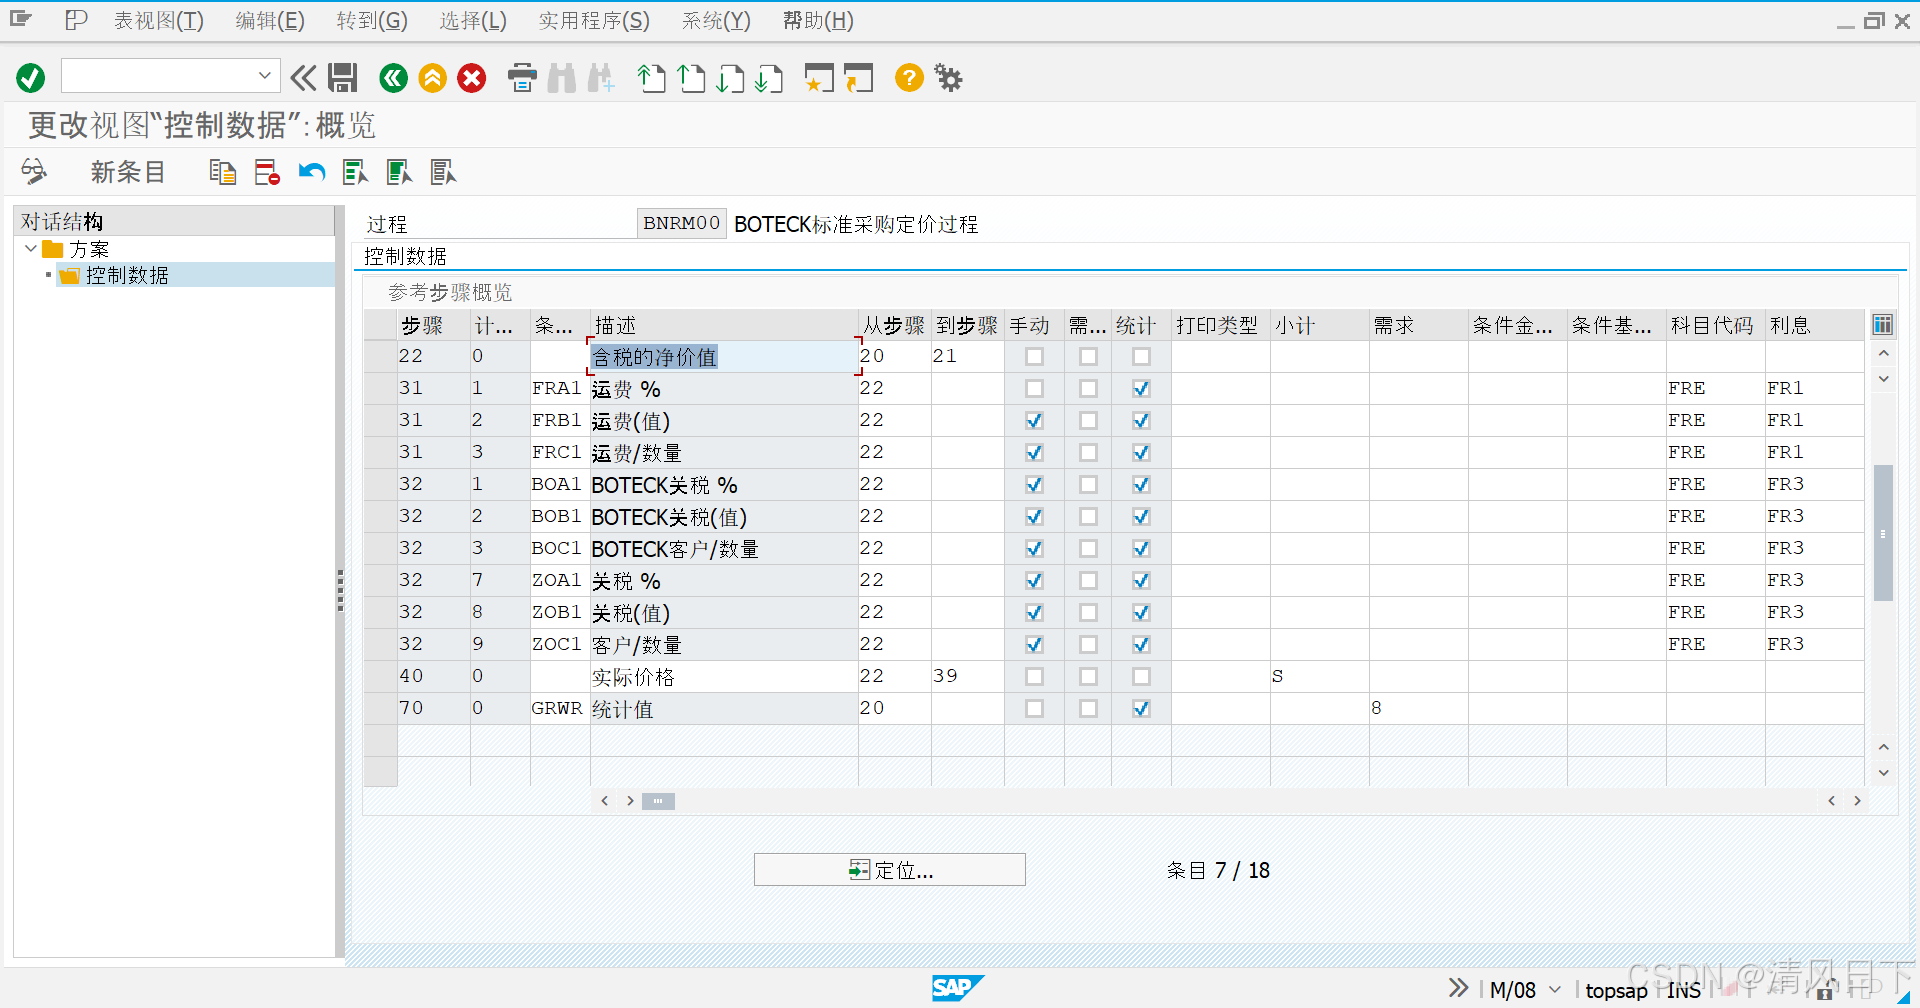This screenshot has width=1920, height=1008.
Task: Click the horizontal scrollbar thumb under table
Action: 658,801
